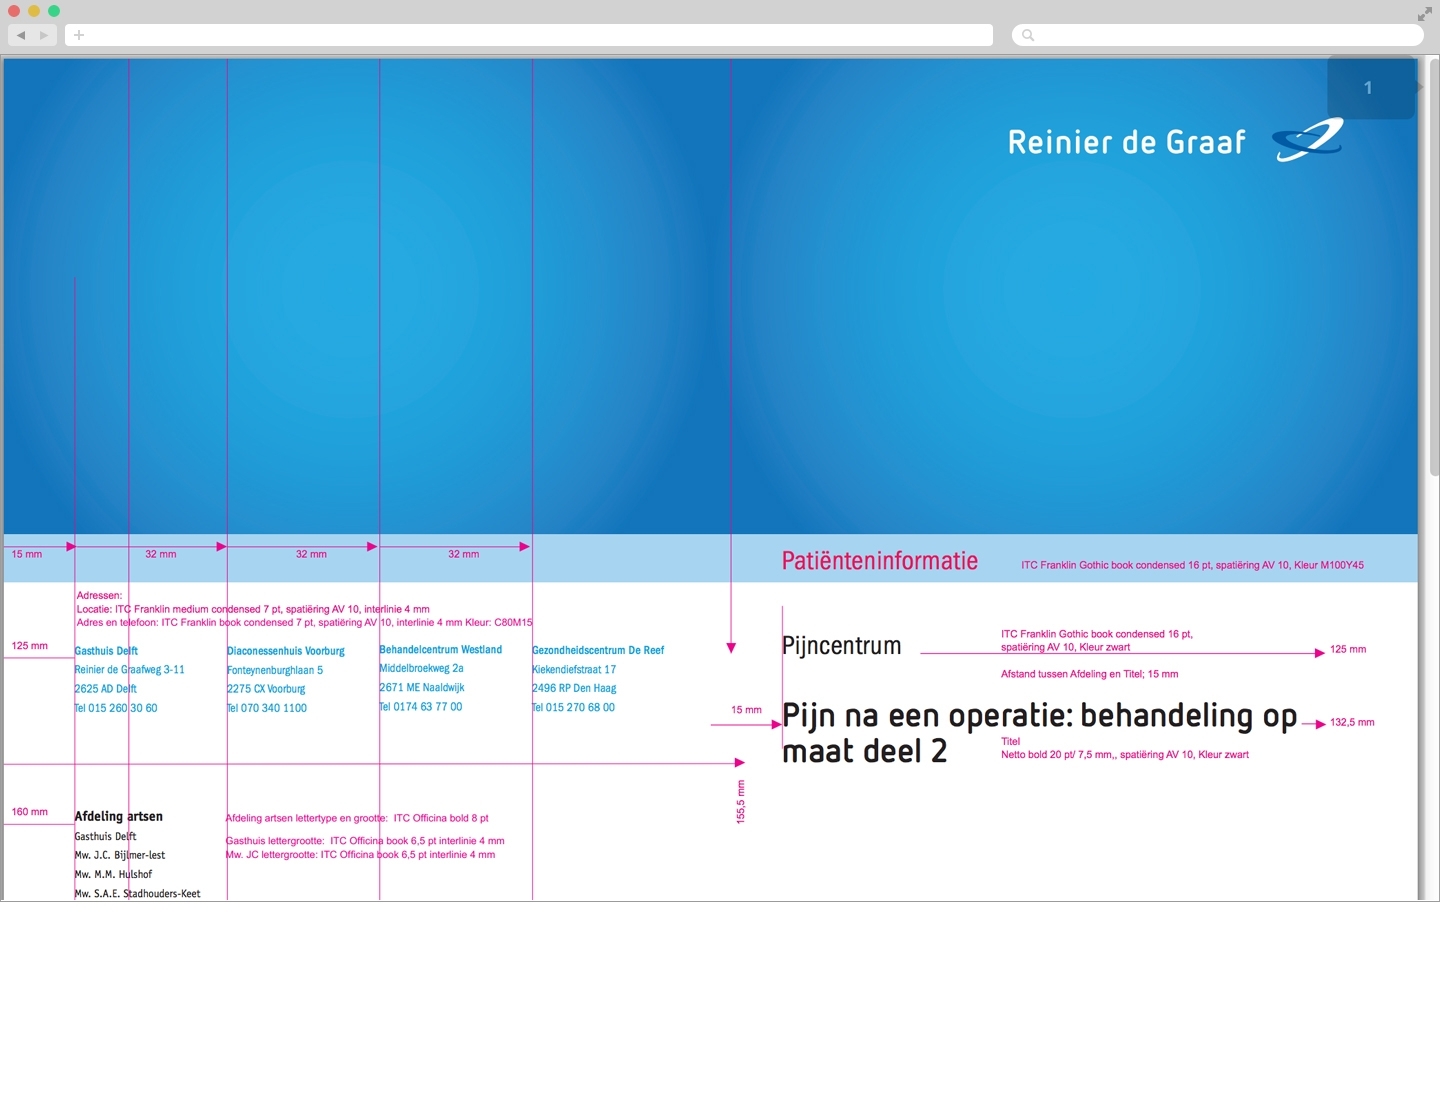Click the Reinier de Graaf swirl logo

pos(1307,140)
